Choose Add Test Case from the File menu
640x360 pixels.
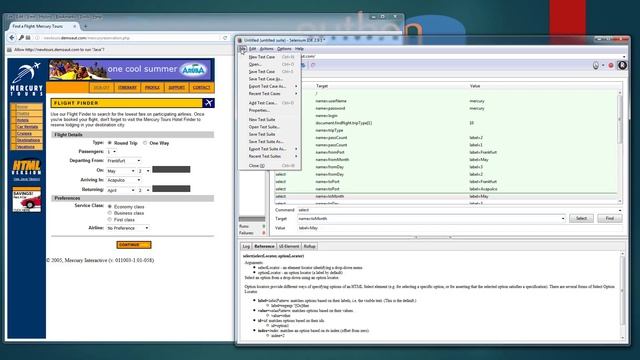[x=270, y=103]
